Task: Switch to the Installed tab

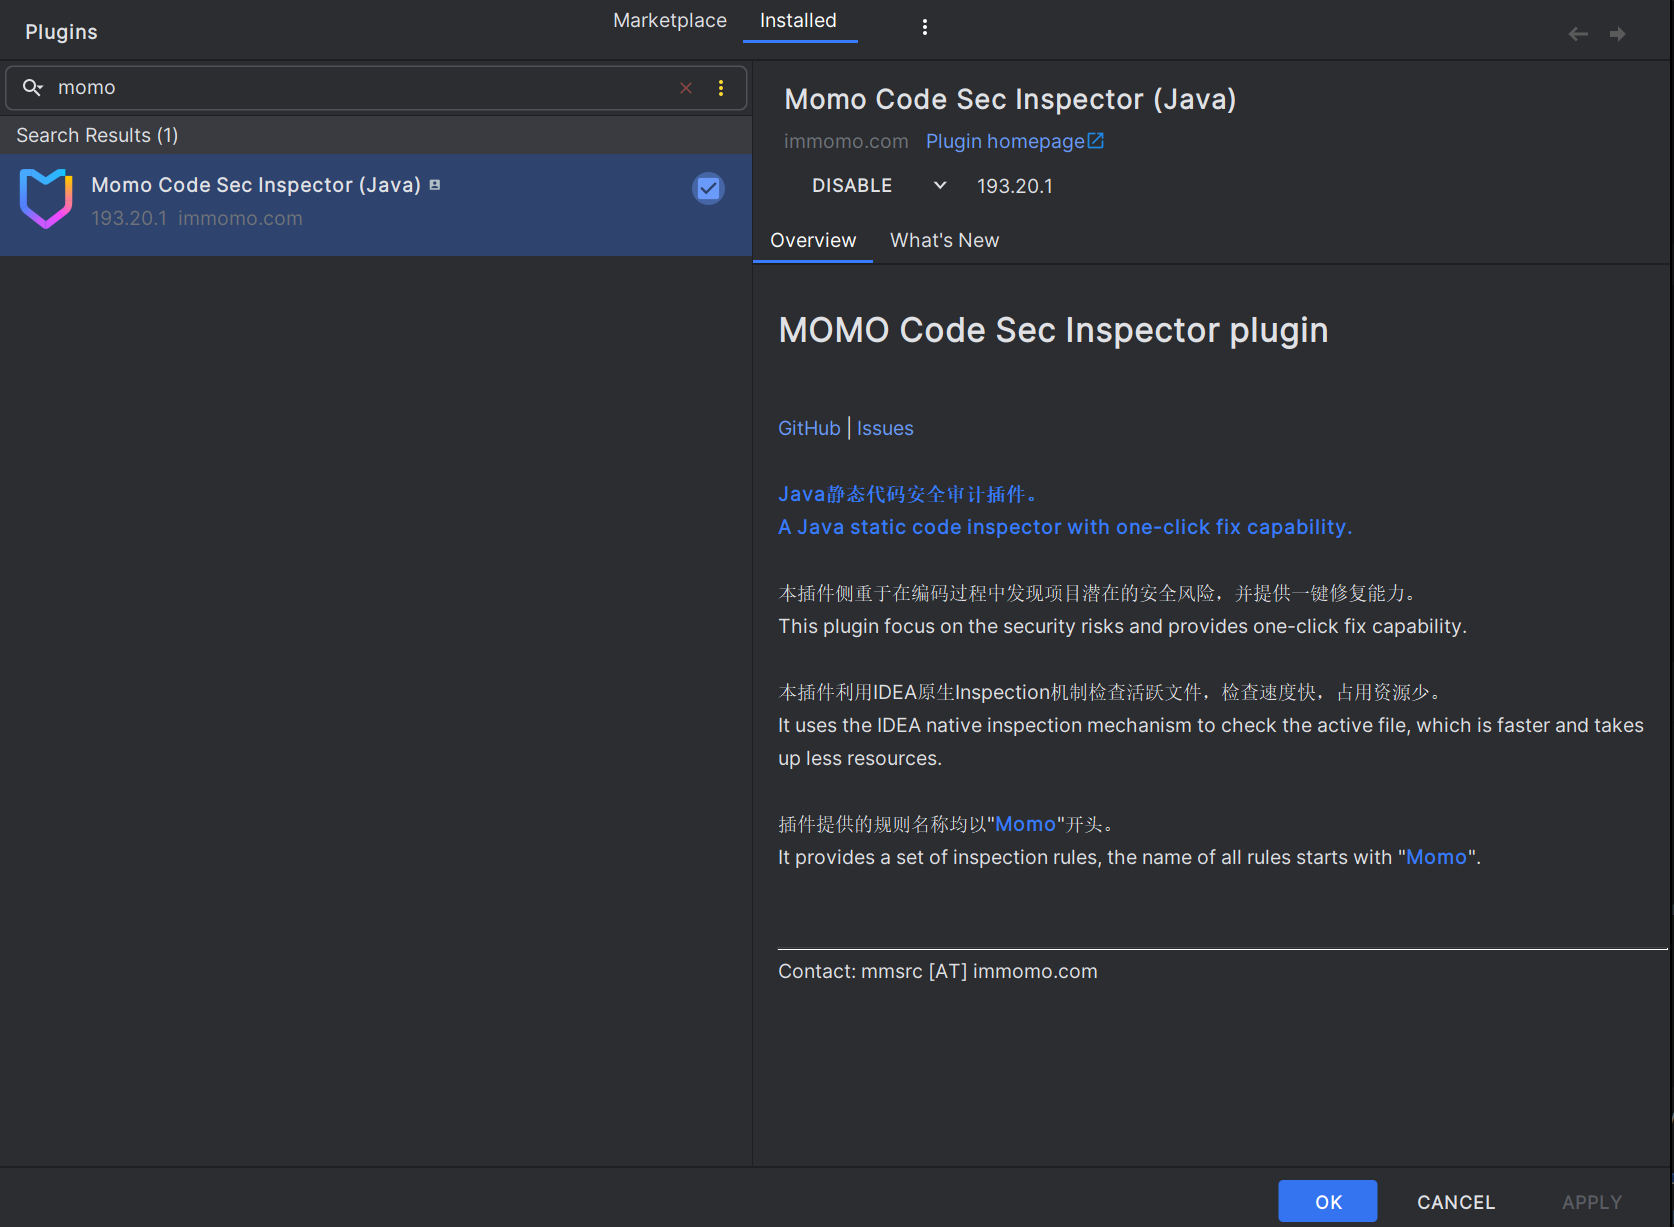Action: coord(798,21)
